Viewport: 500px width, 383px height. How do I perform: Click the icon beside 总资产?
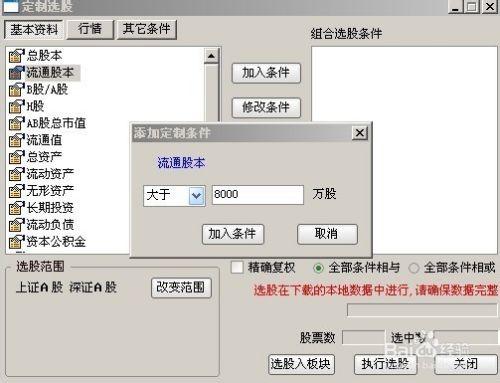(17, 157)
